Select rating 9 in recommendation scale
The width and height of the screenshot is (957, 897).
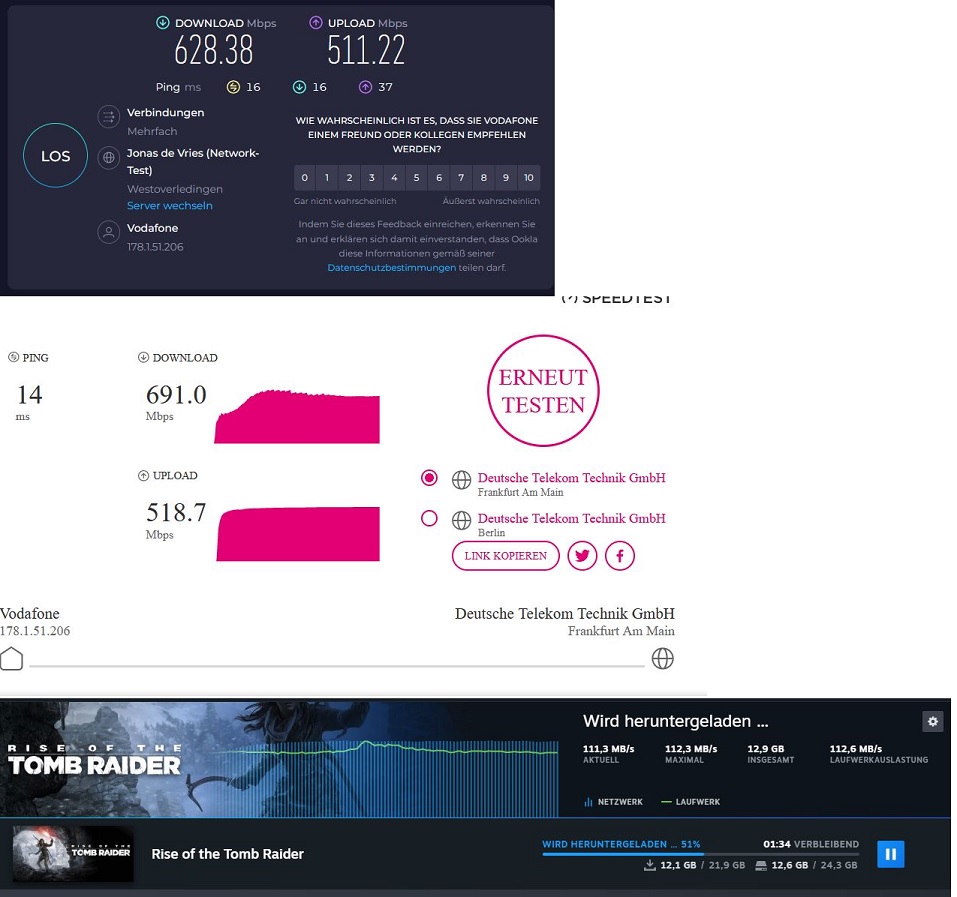[x=506, y=178]
